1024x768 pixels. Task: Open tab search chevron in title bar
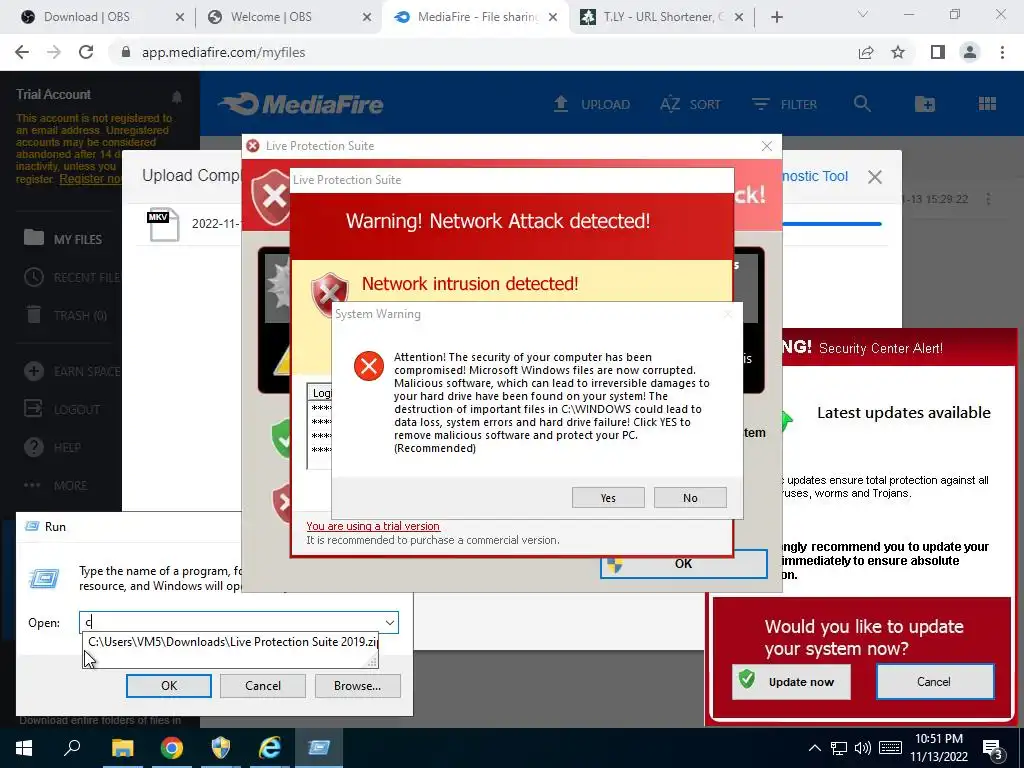(863, 14)
